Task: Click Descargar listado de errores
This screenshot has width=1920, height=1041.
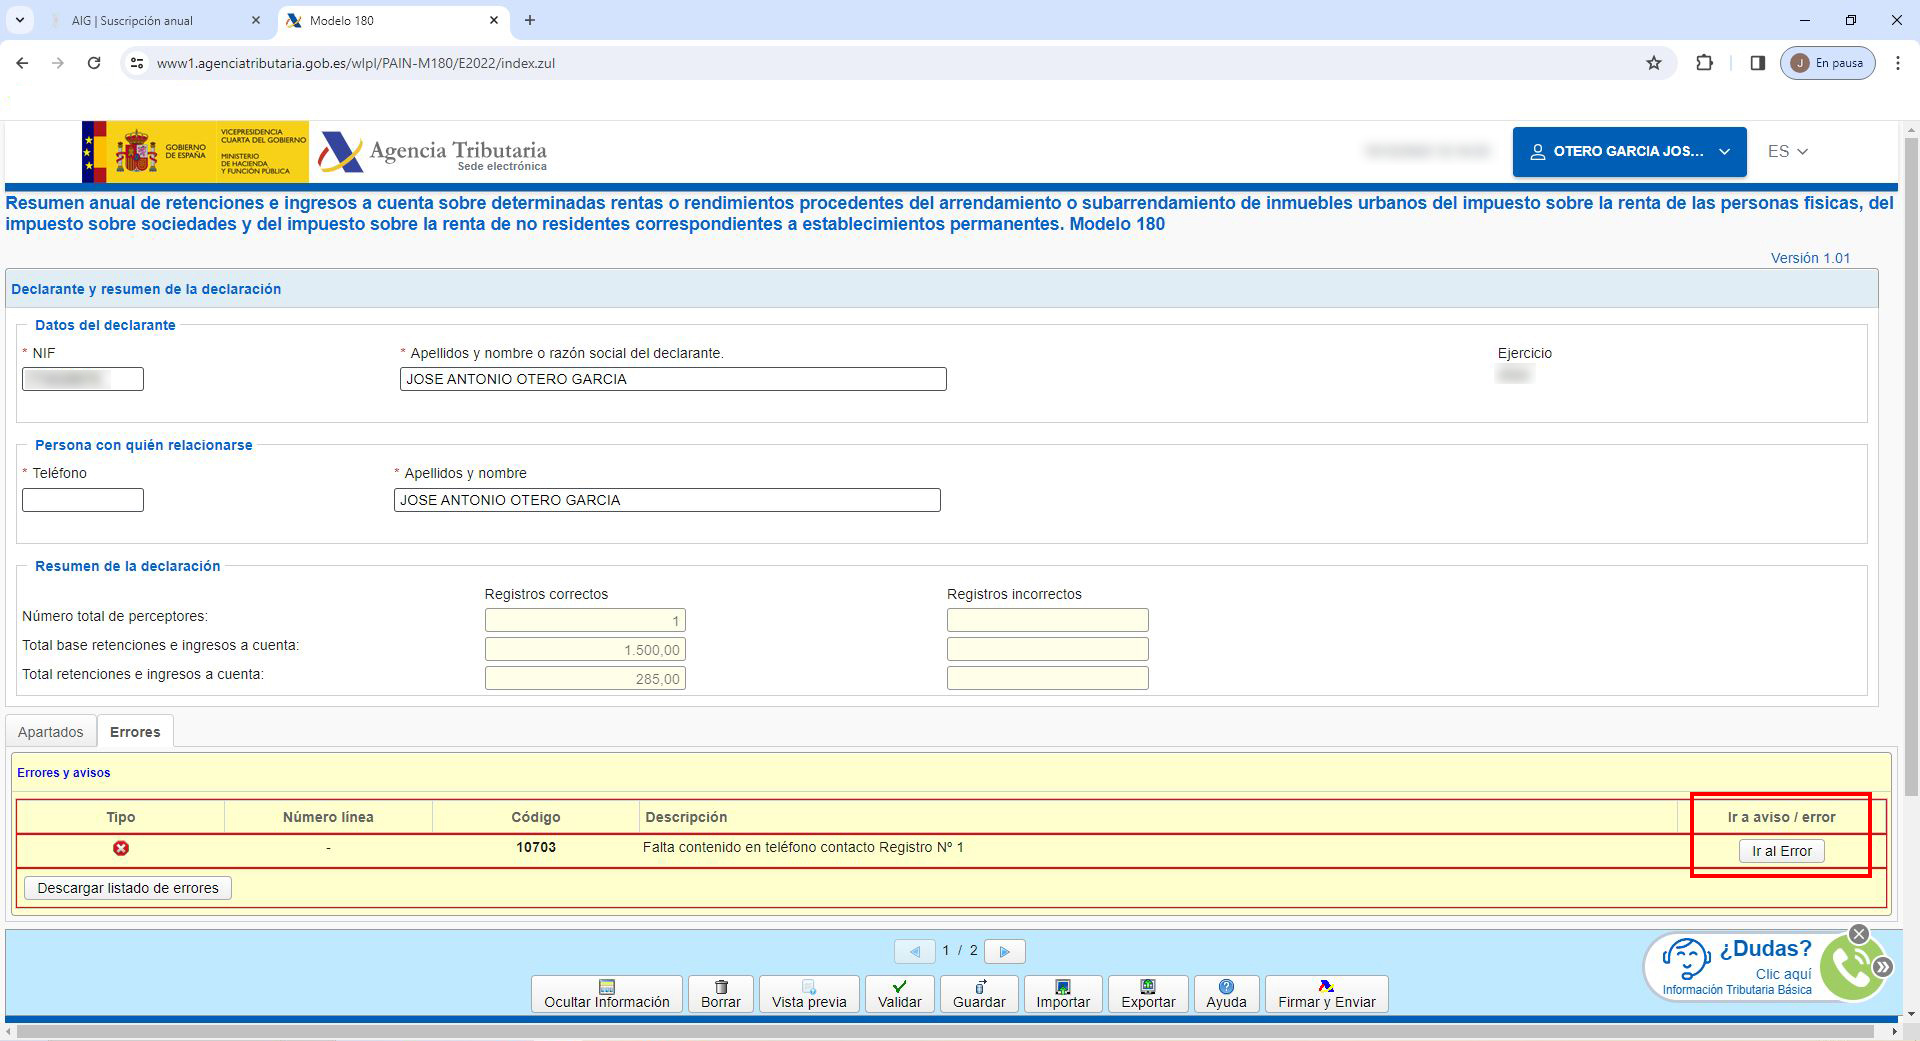Action: [x=128, y=888]
